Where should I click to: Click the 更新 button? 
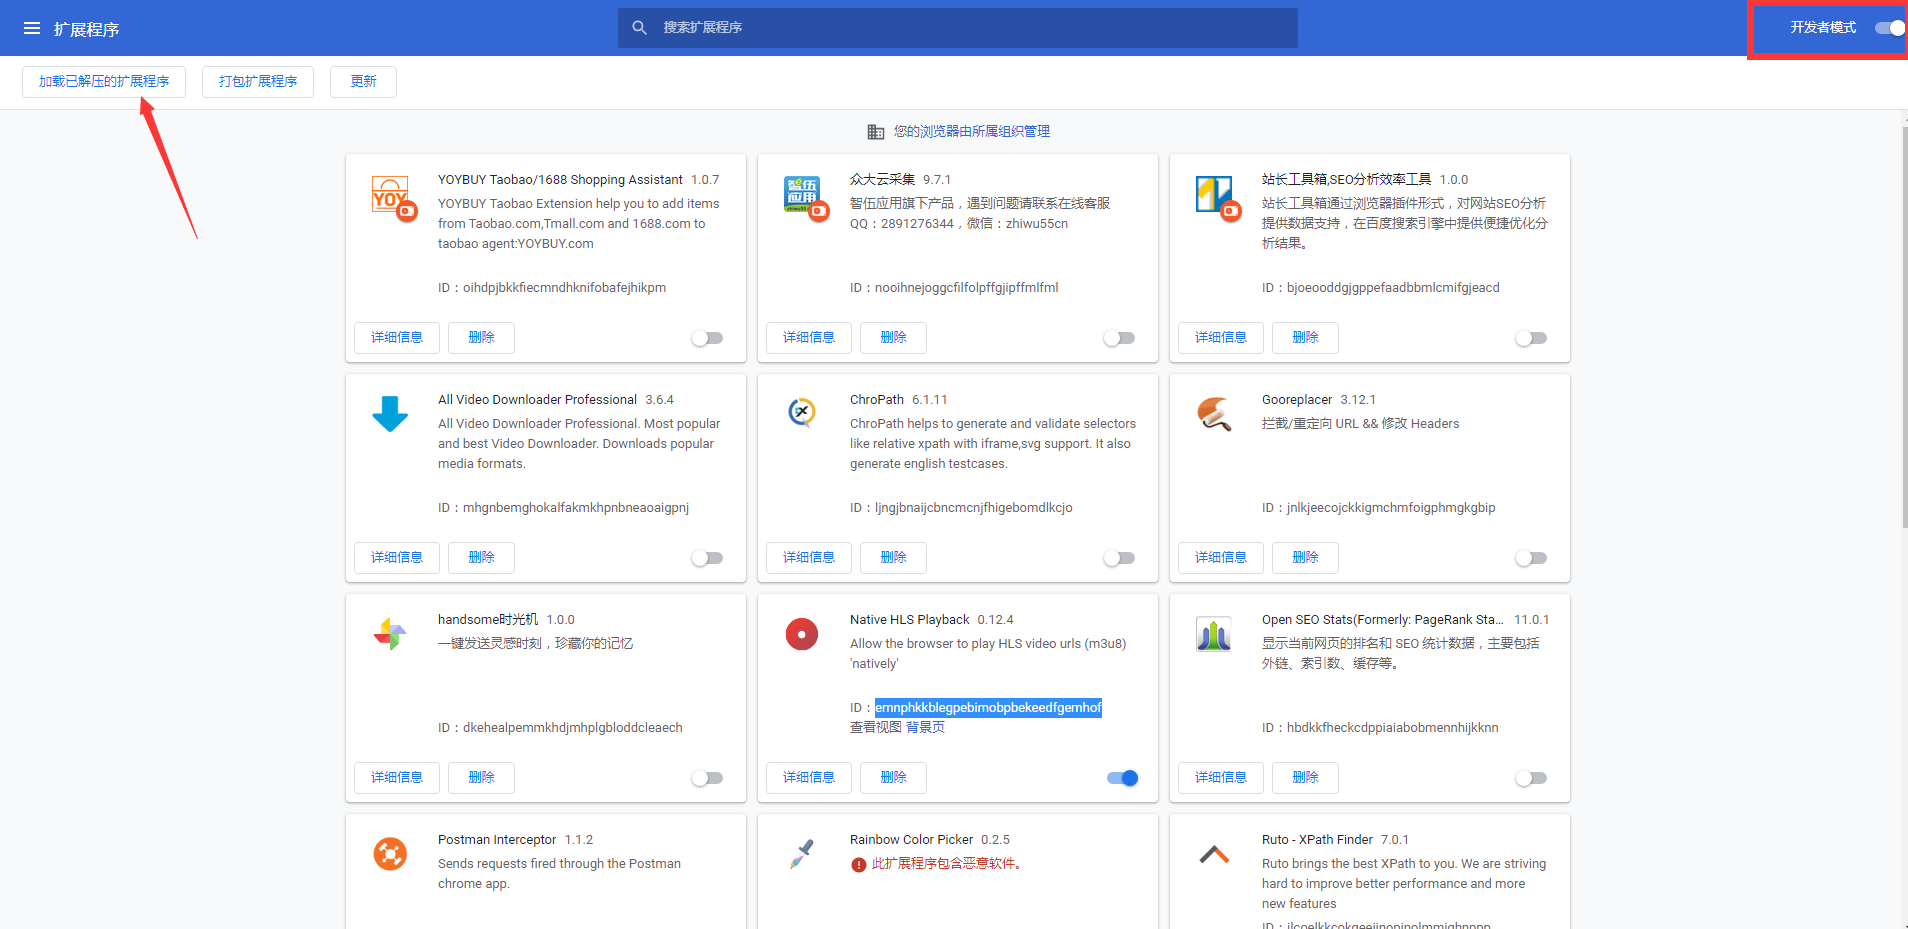tap(363, 82)
